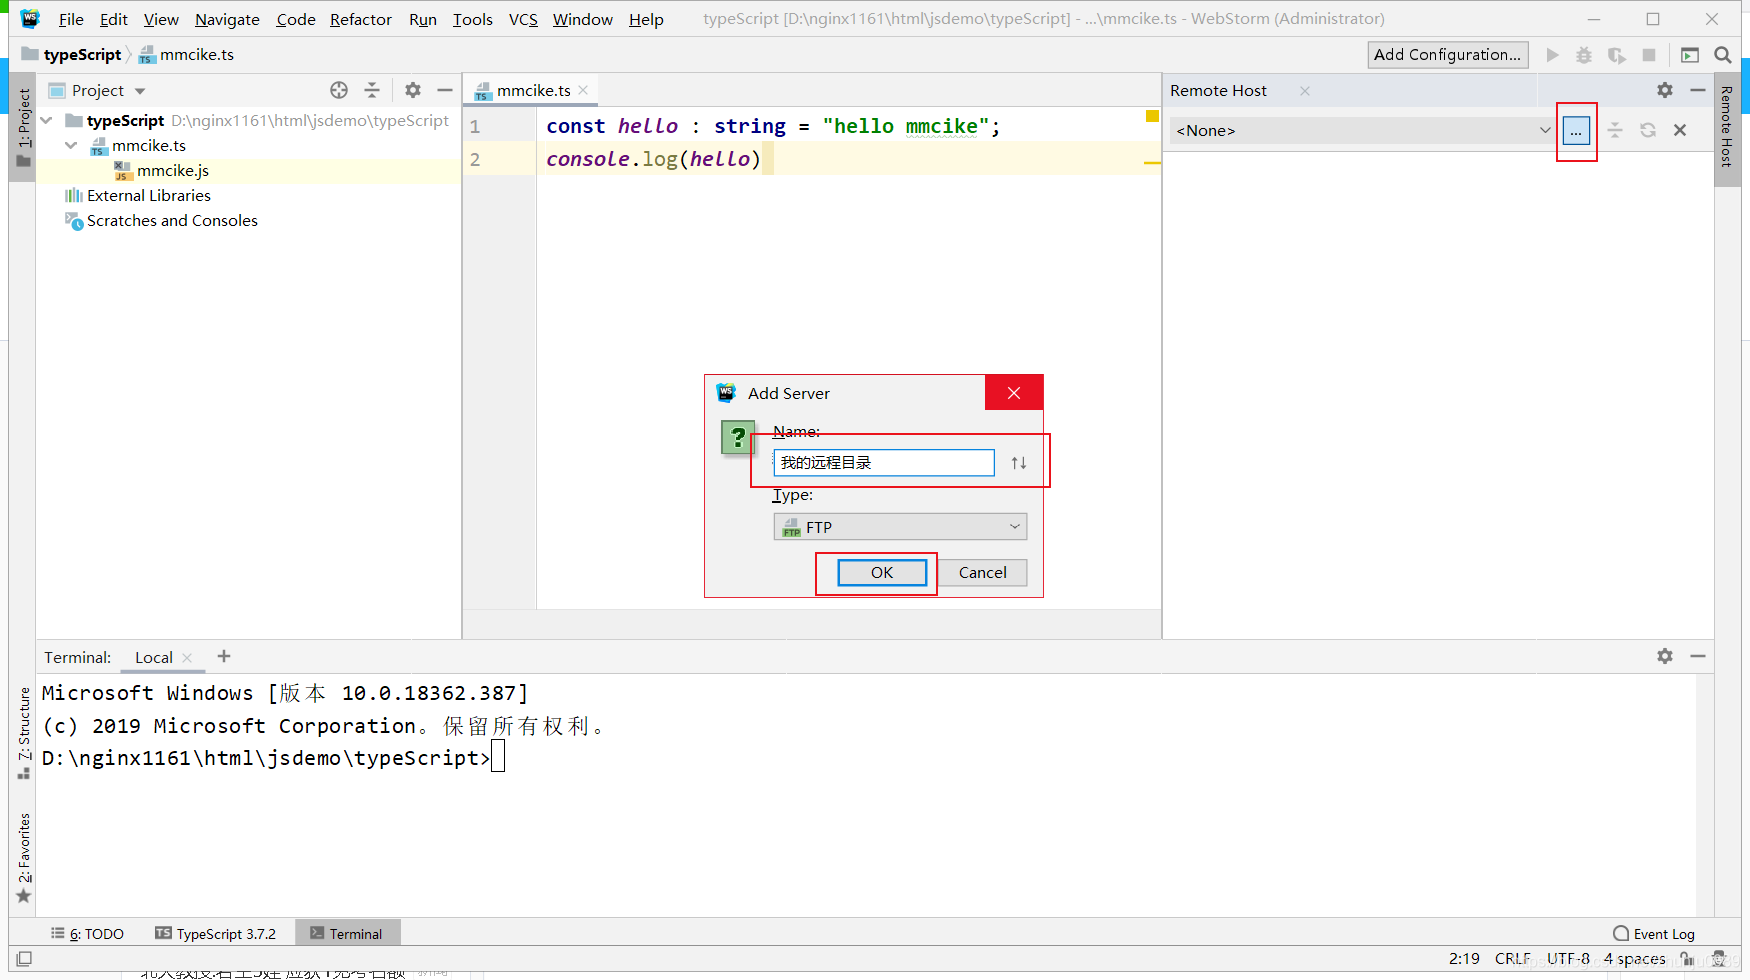Toggle the 2: Favorites tool window
The height and width of the screenshot is (980, 1750).
click(x=23, y=858)
